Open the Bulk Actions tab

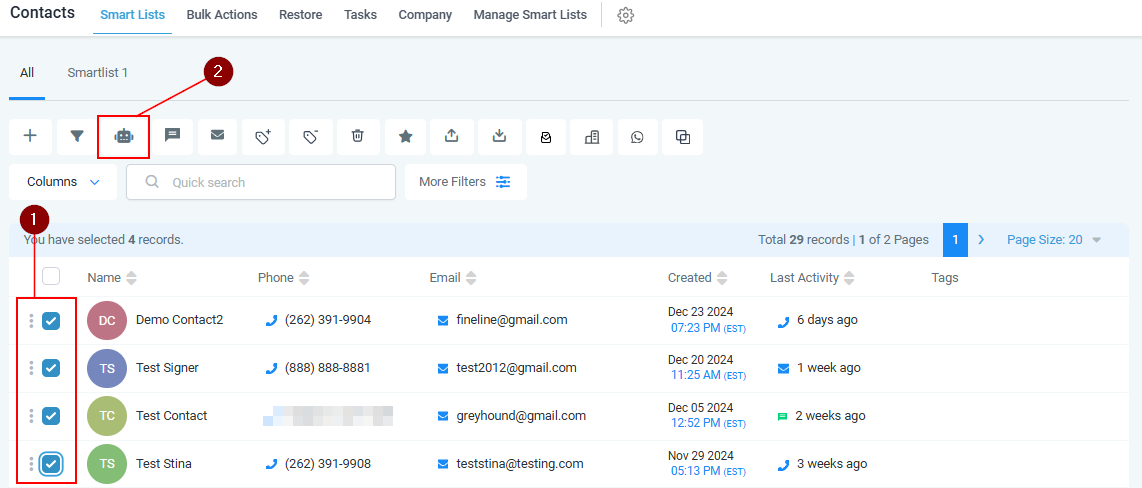pos(222,15)
